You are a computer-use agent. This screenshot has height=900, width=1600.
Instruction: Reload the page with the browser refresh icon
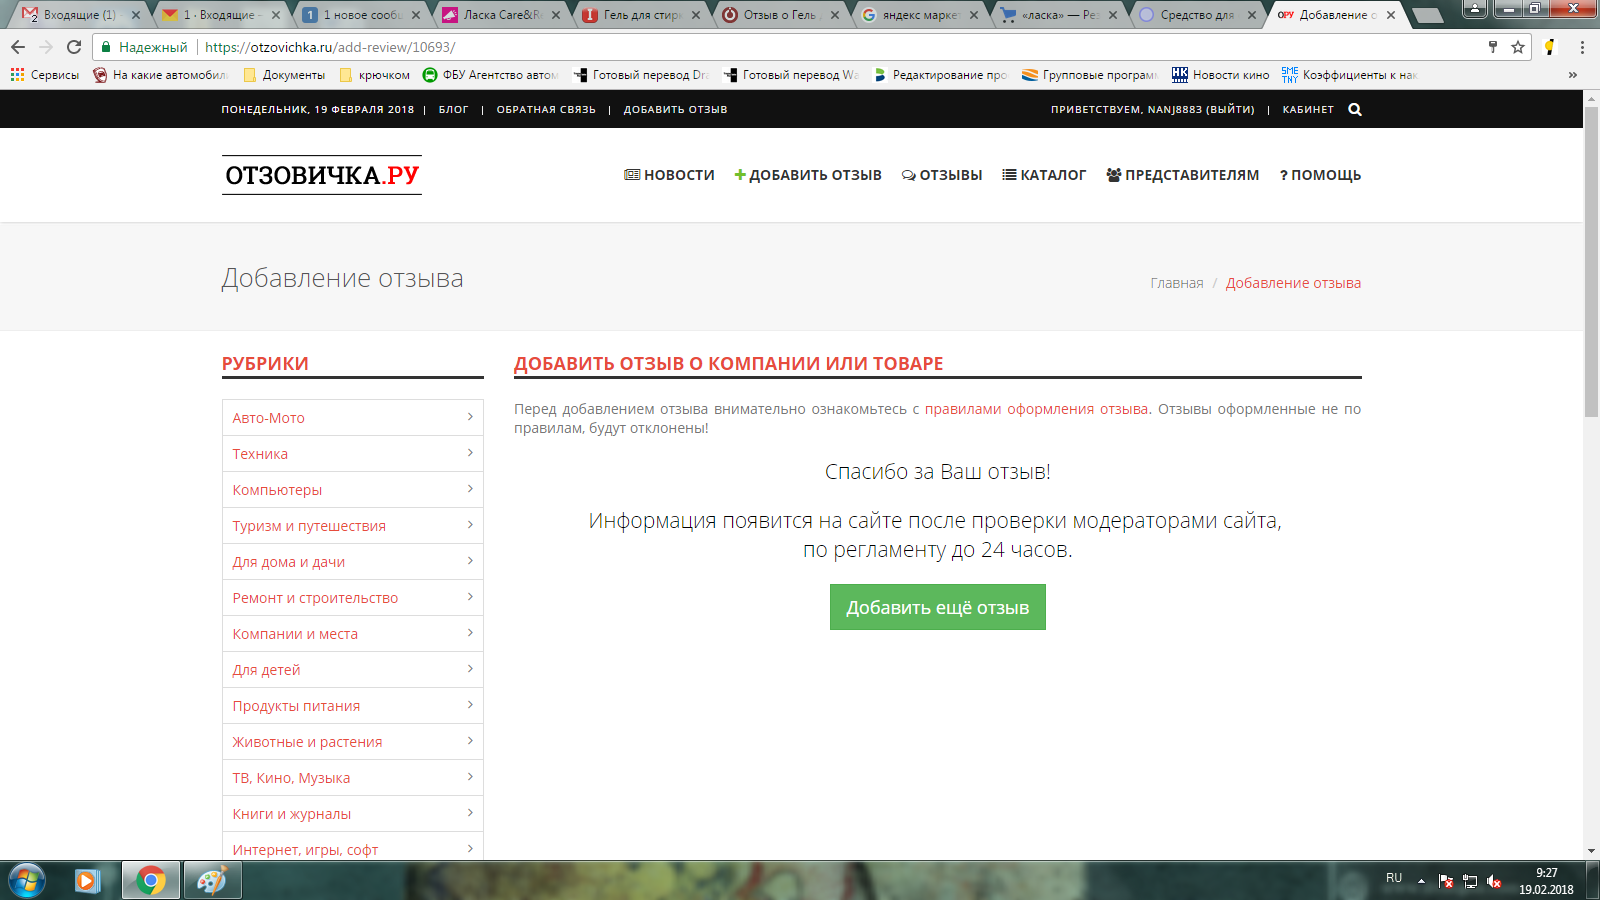tap(74, 47)
